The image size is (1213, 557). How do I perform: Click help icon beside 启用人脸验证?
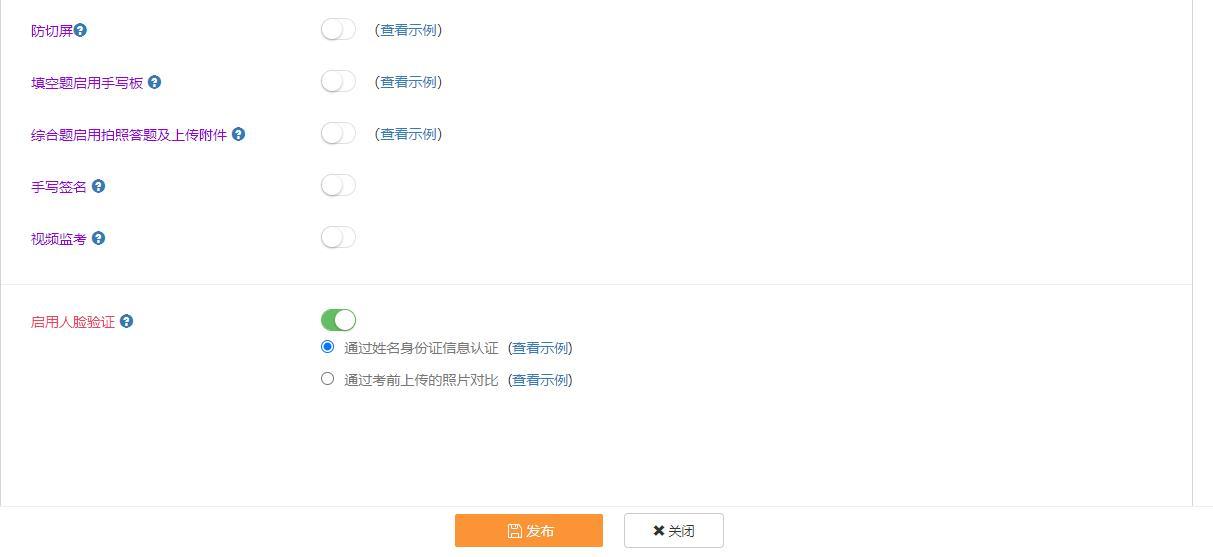[126, 321]
